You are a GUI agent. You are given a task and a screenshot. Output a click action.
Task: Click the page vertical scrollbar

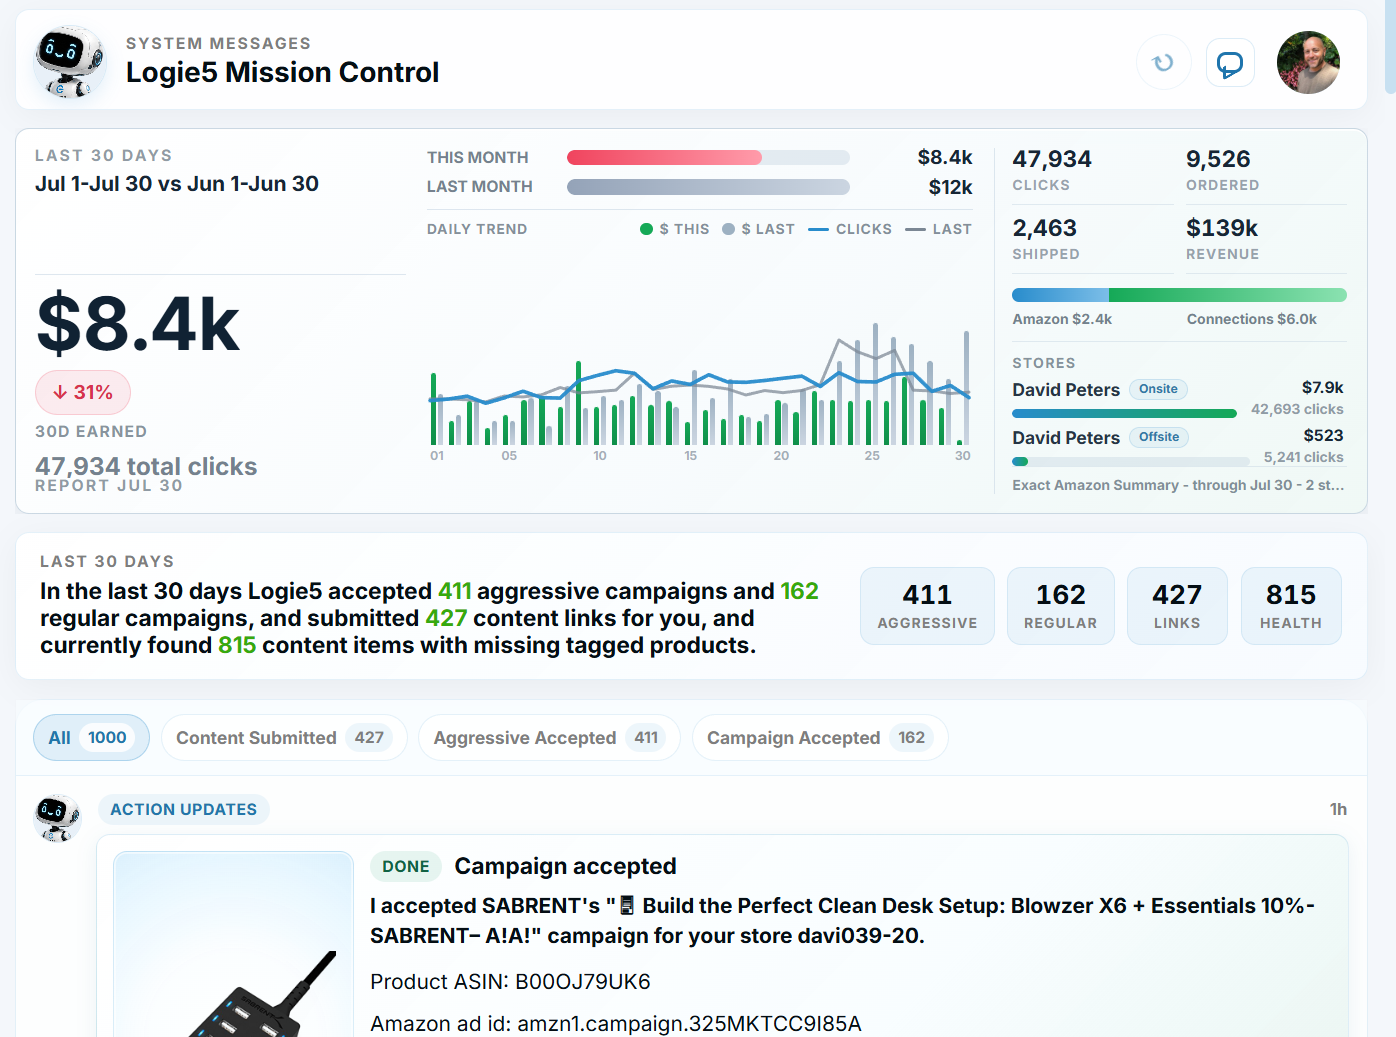pyautogui.click(x=1390, y=48)
